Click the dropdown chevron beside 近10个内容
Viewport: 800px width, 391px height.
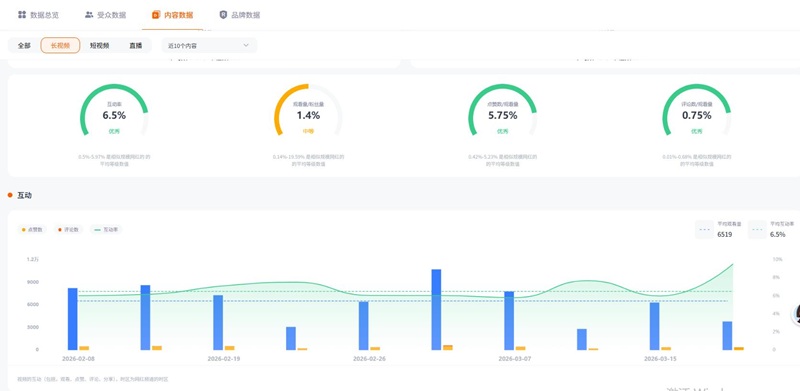pyautogui.click(x=246, y=45)
